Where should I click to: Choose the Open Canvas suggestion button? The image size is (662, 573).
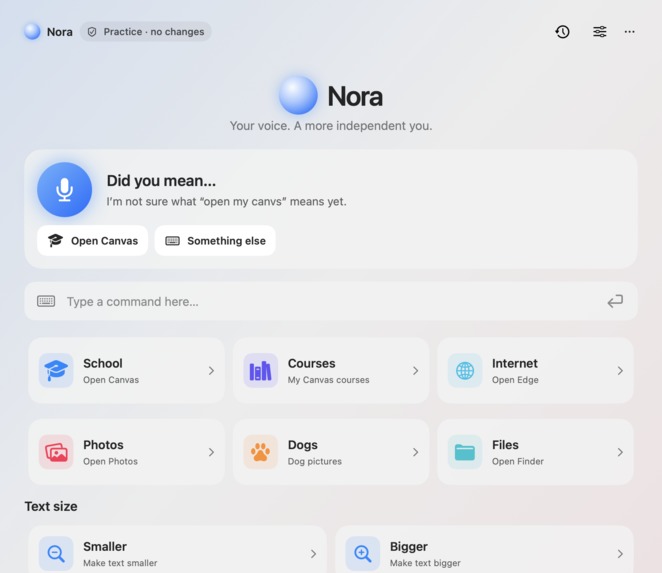(92, 241)
